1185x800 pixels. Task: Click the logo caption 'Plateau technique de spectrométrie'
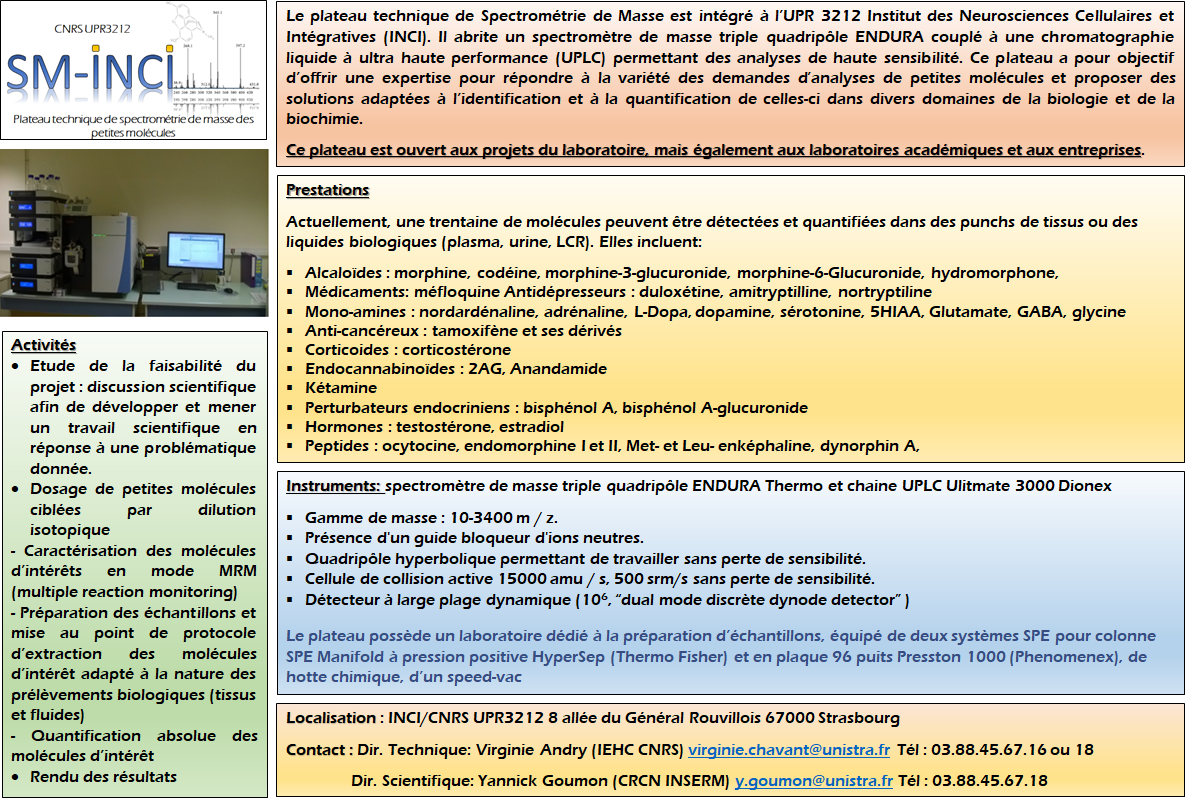click(134, 120)
